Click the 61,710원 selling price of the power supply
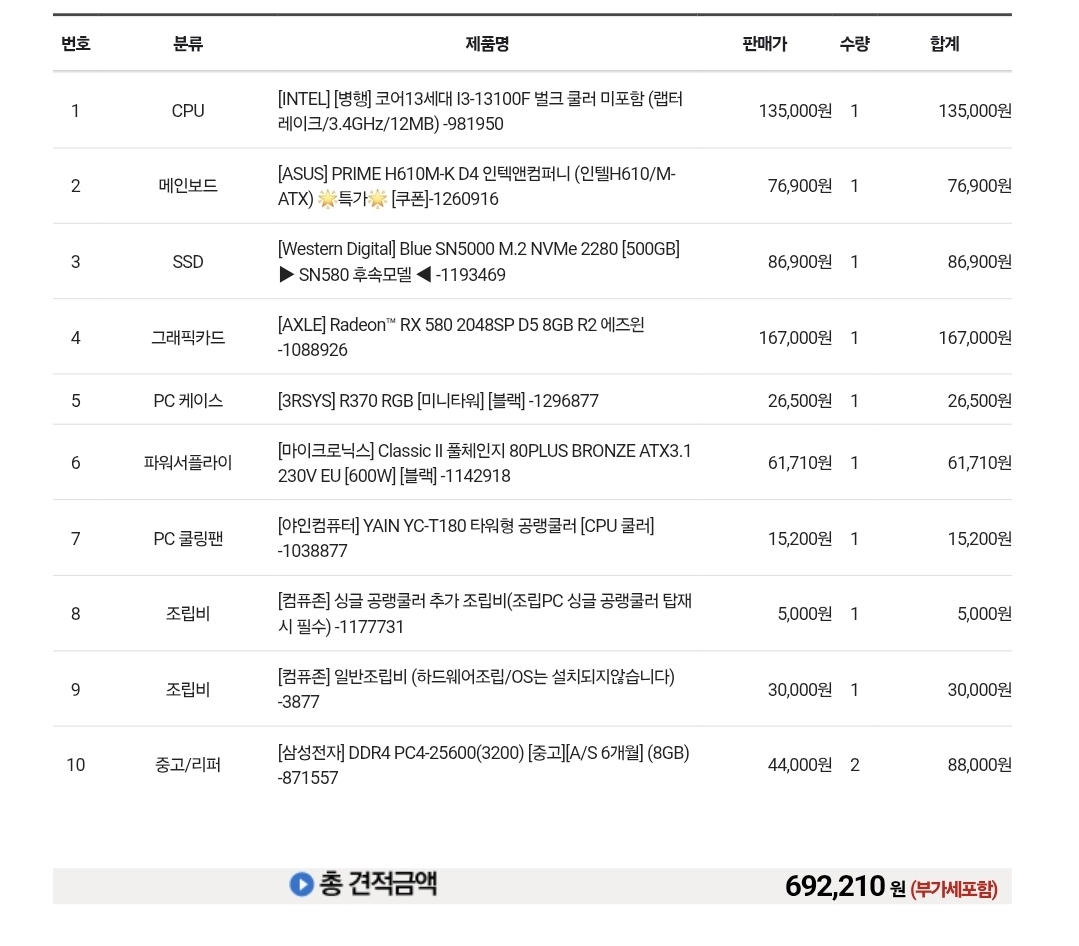The width and height of the screenshot is (1079, 946). (x=800, y=462)
